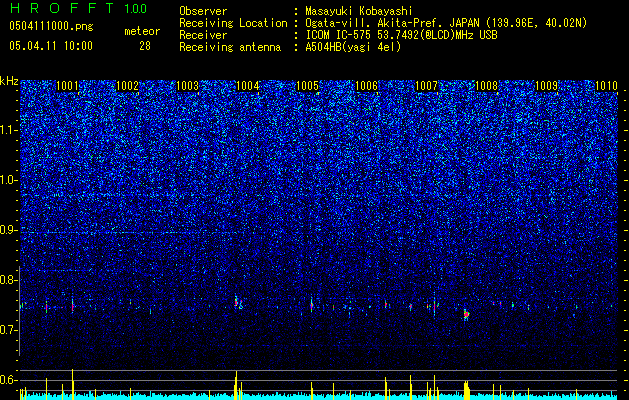Click the 1.0 kHz axis label
629x400 pixels.
tap(9, 180)
